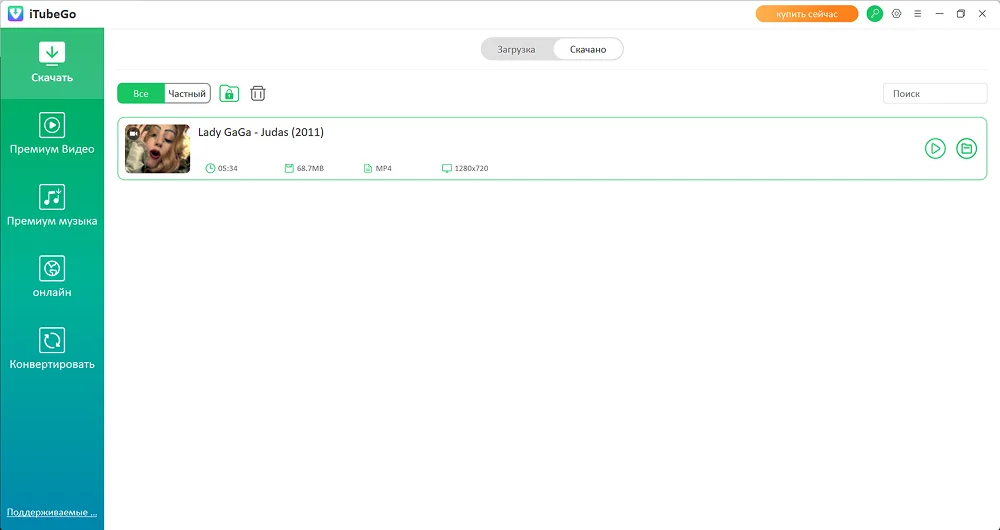Open the Премиум Видео section

pyautogui.click(x=52, y=125)
